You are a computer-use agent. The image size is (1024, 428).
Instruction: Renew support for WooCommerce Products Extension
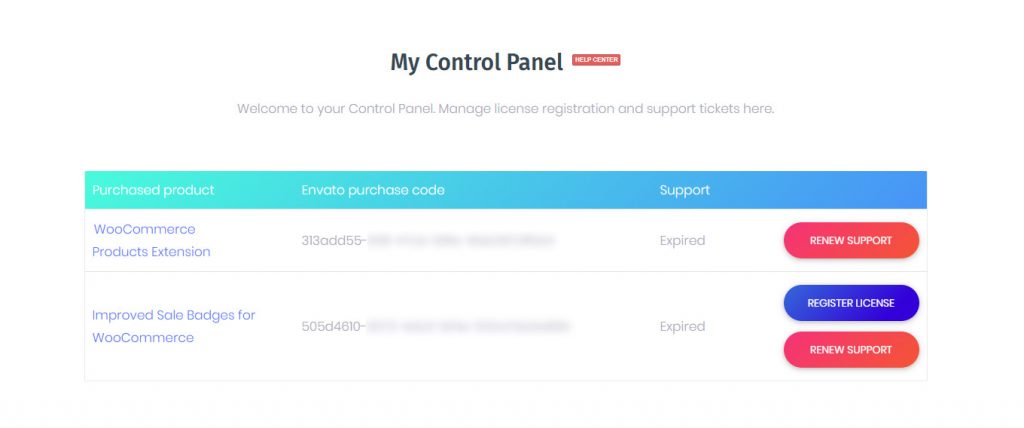(851, 241)
